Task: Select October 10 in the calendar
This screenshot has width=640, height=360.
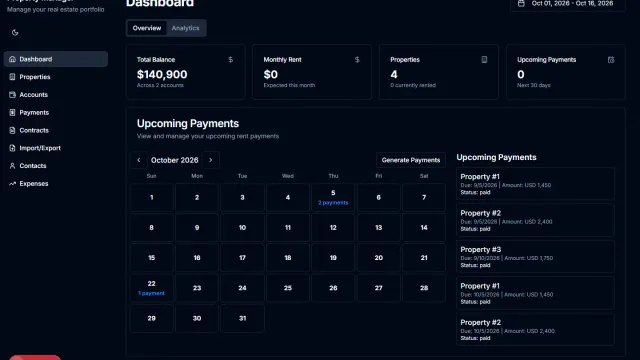Action: point(242,228)
